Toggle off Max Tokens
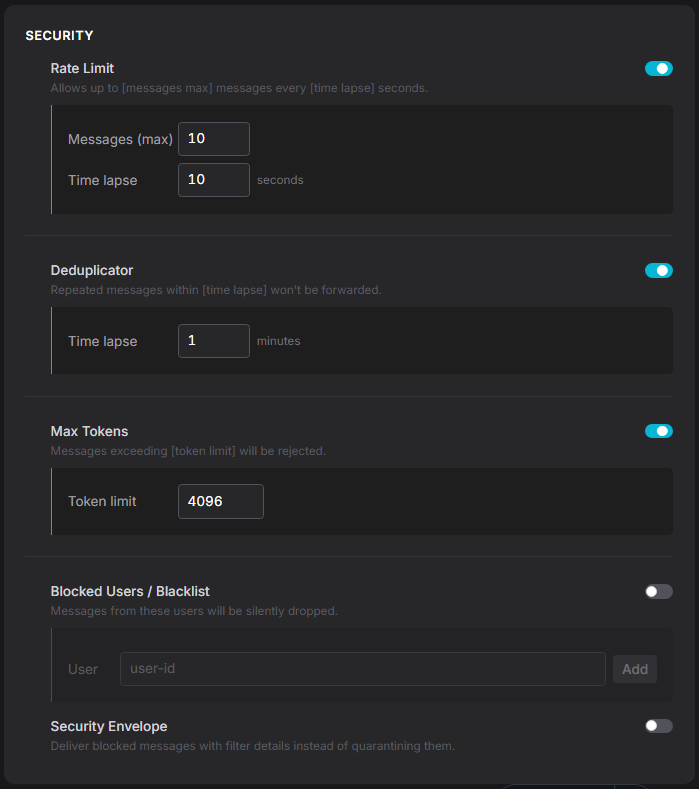The width and height of the screenshot is (699, 789). tap(659, 431)
